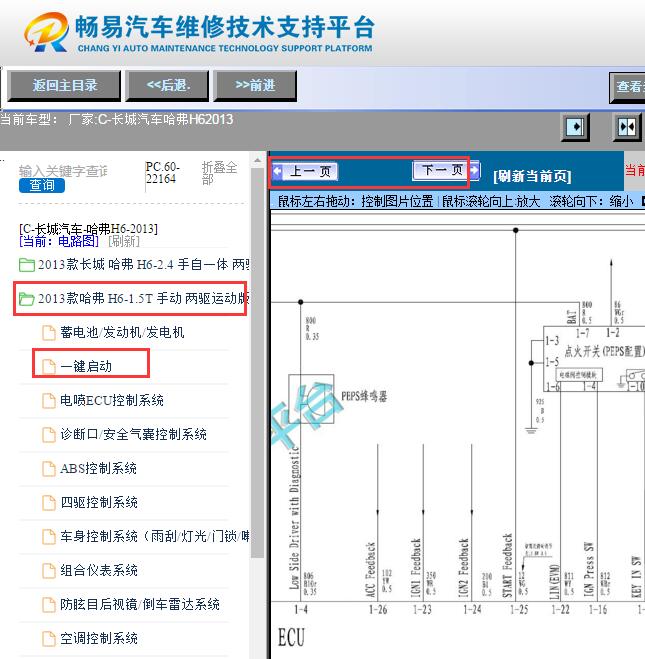The height and width of the screenshot is (659, 645).
Task: Click the keyword search input field
Action: click(63, 171)
